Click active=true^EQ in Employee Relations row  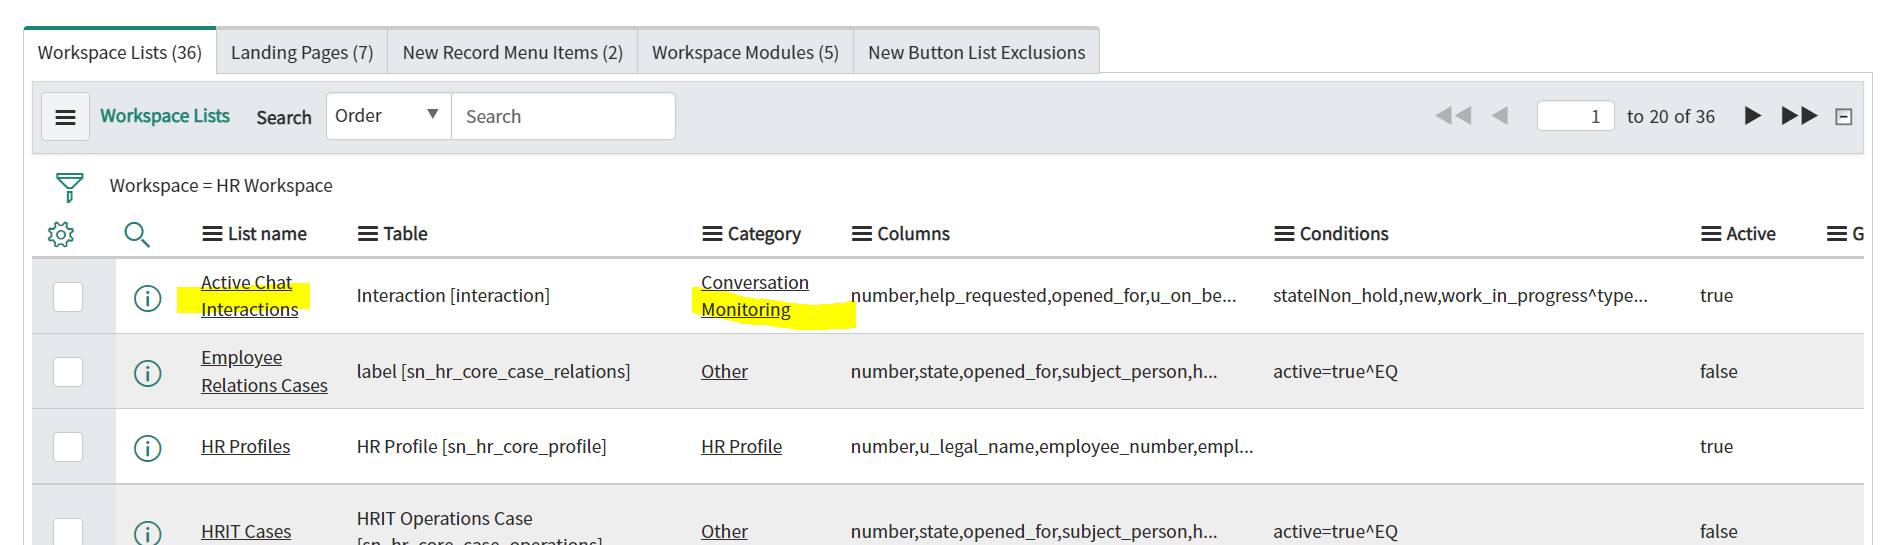[1335, 372]
